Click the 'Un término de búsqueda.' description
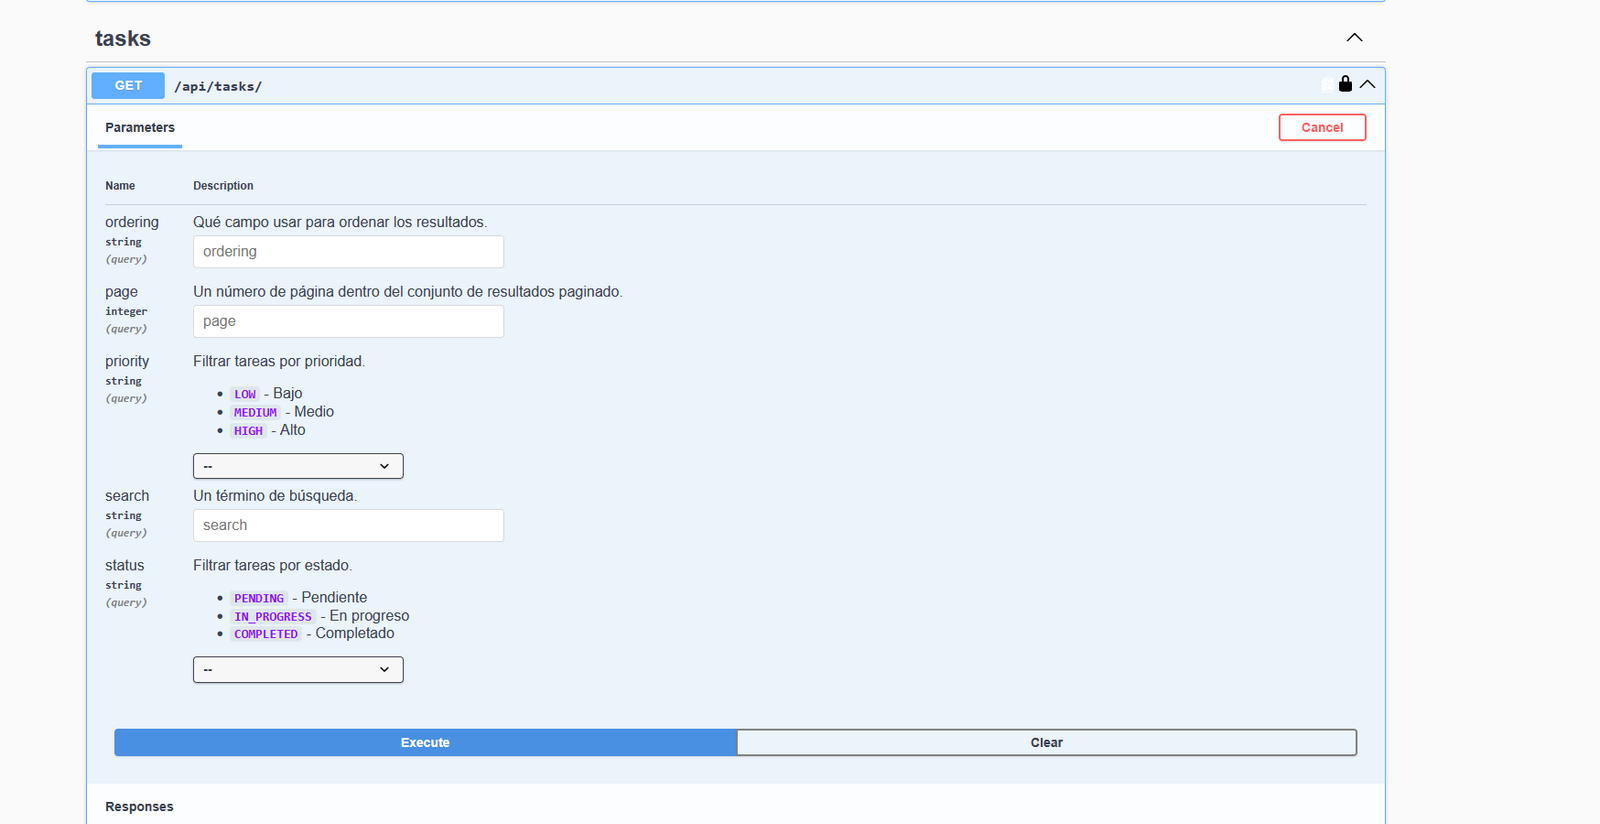 (x=275, y=496)
